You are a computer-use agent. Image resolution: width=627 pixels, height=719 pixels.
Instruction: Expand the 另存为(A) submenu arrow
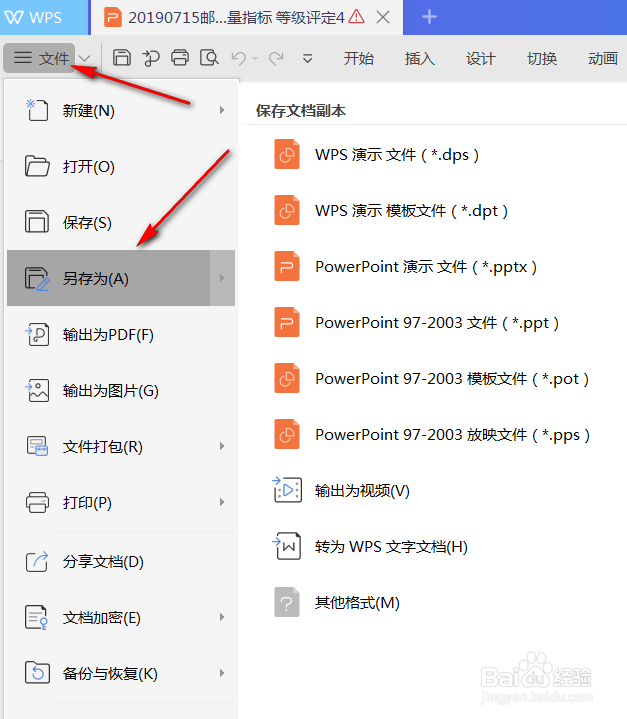pyautogui.click(x=222, y=278)
